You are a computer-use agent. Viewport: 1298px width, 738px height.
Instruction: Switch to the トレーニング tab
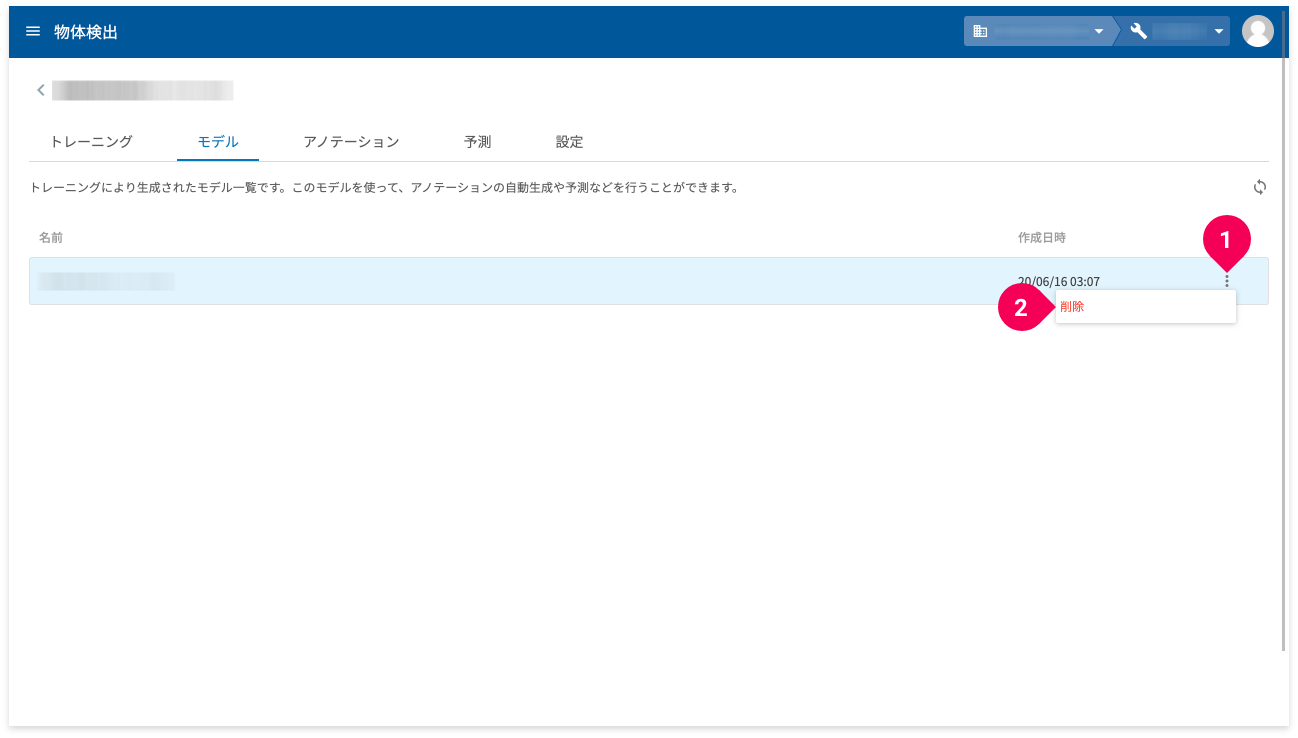click(x=91, y=142)
